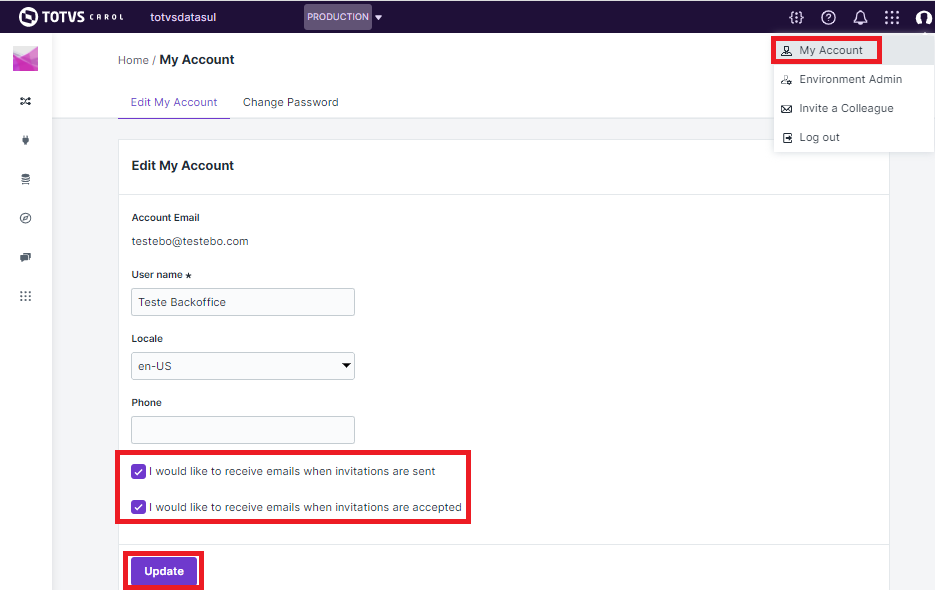The width and height of the screenshot is (935, 590).
Task: Expand the PRODUCTION environment dropdown arrow
Action: (379, 17)
